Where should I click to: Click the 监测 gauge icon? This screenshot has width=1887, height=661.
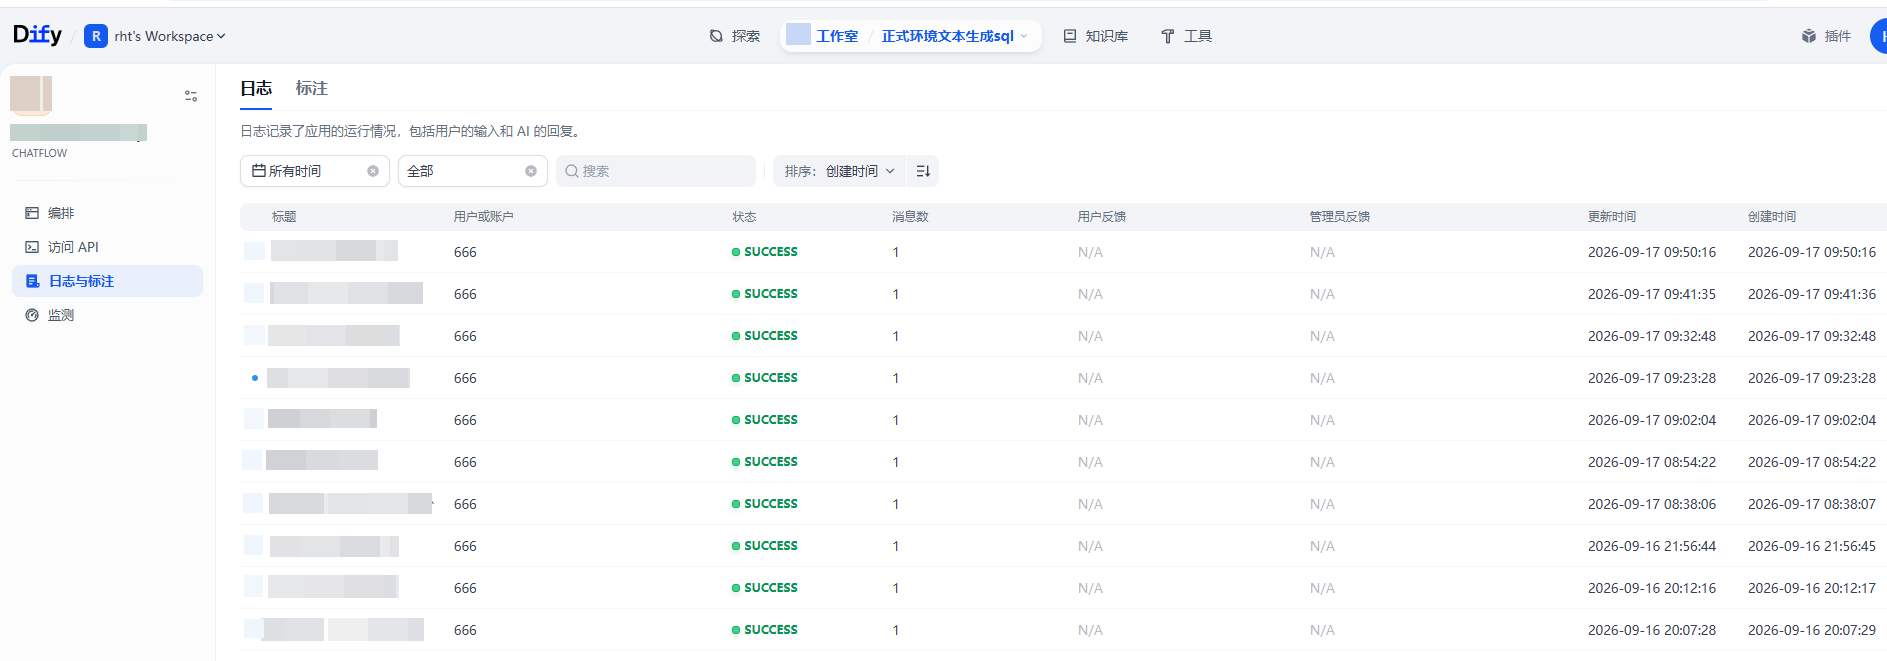(32, 315)
